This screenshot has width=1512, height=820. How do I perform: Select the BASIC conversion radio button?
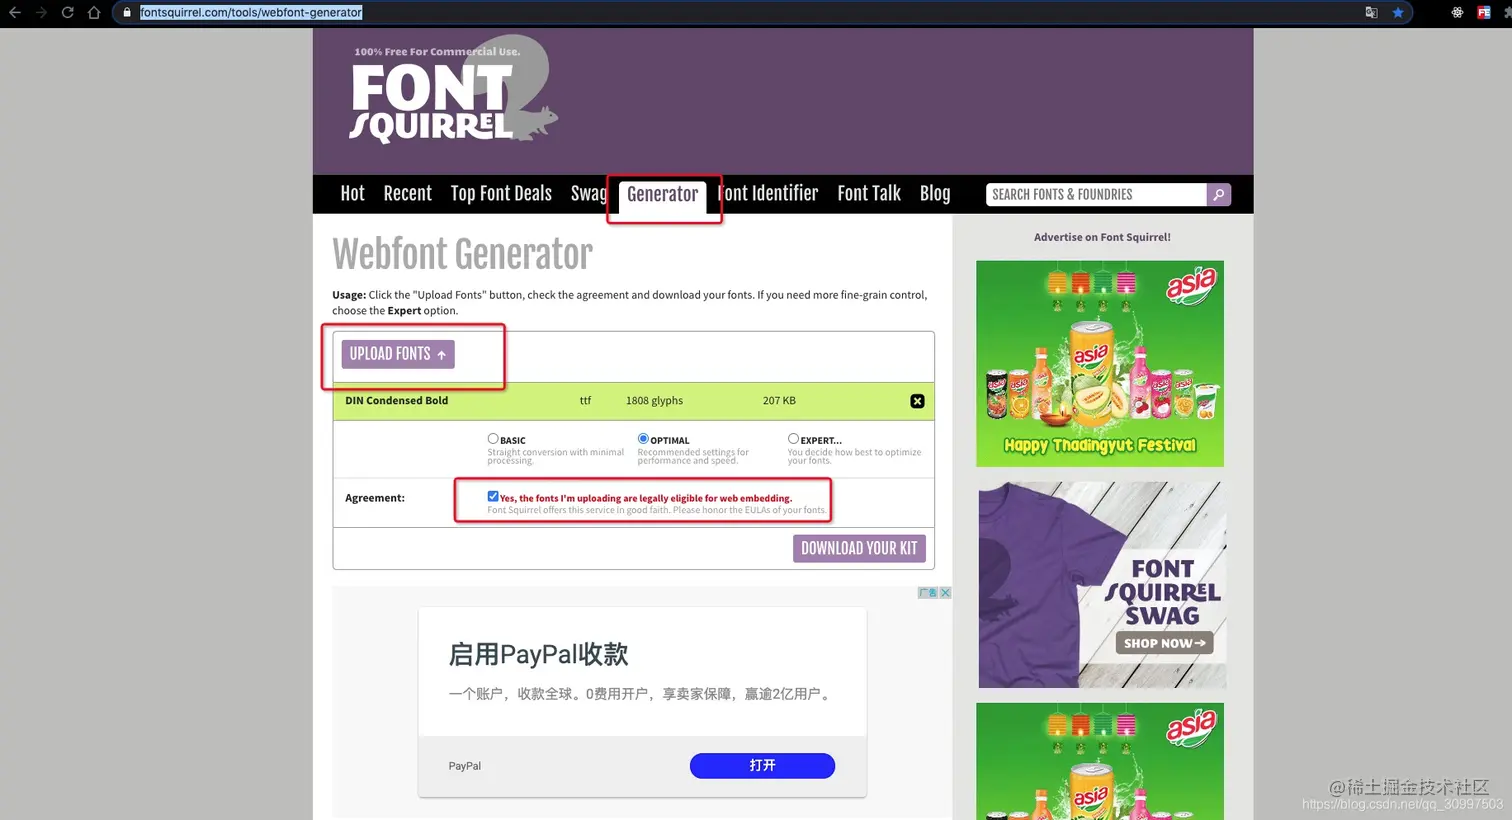493,439
